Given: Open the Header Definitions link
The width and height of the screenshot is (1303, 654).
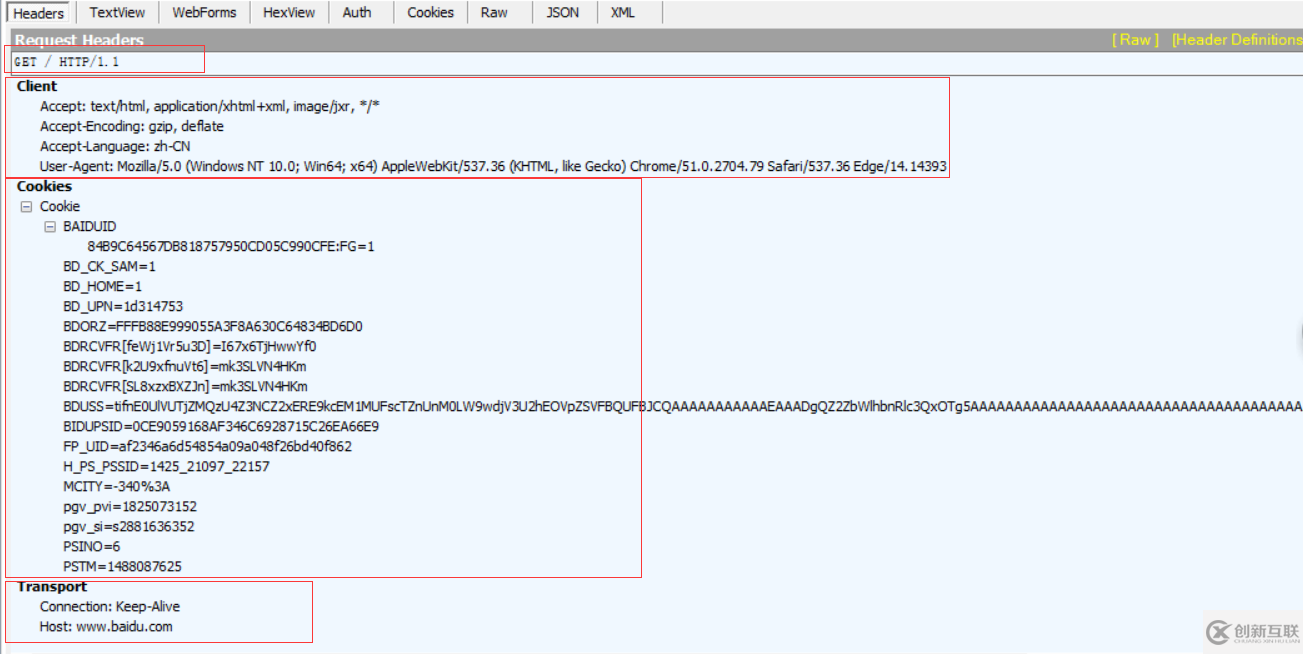Looking at the screenshot, I should 1237,40.
